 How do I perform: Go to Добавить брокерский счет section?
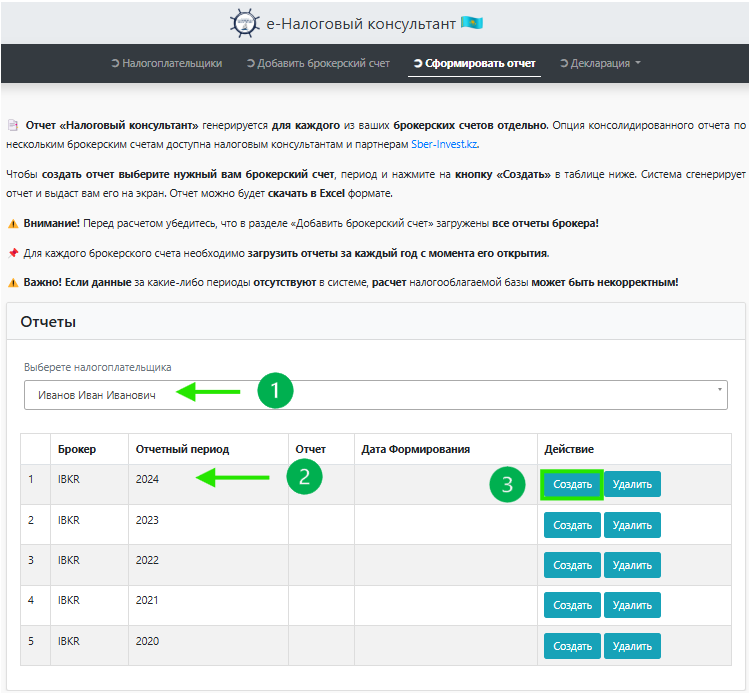(318, 63)
